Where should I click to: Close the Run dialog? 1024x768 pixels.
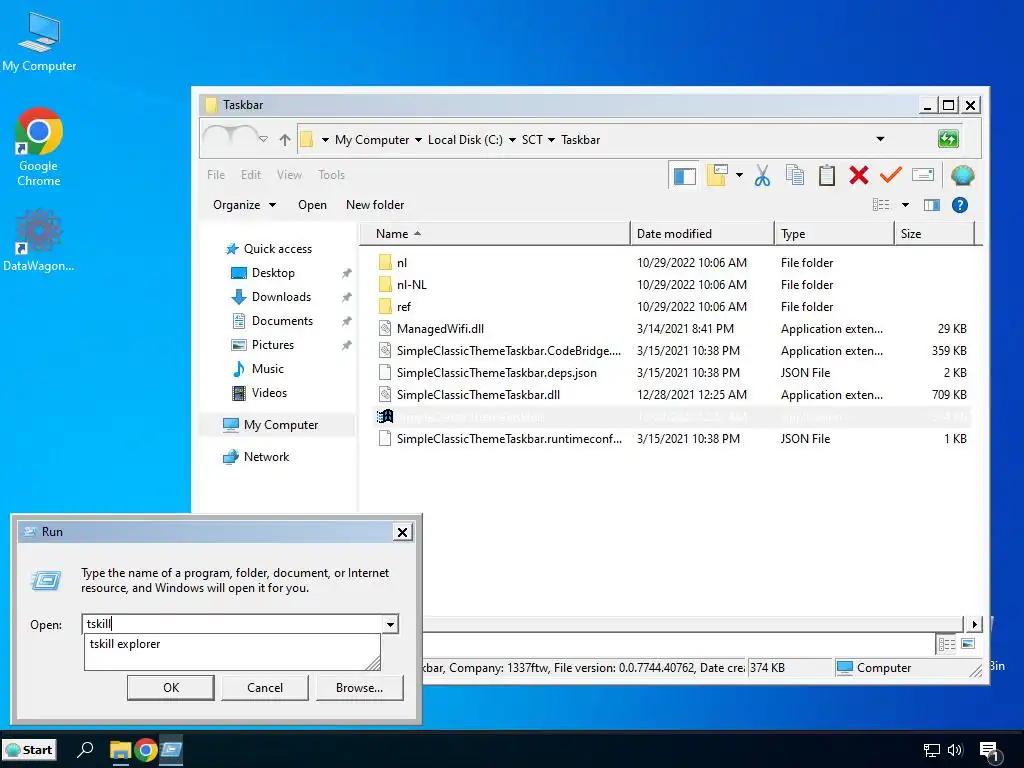[402, 532]
